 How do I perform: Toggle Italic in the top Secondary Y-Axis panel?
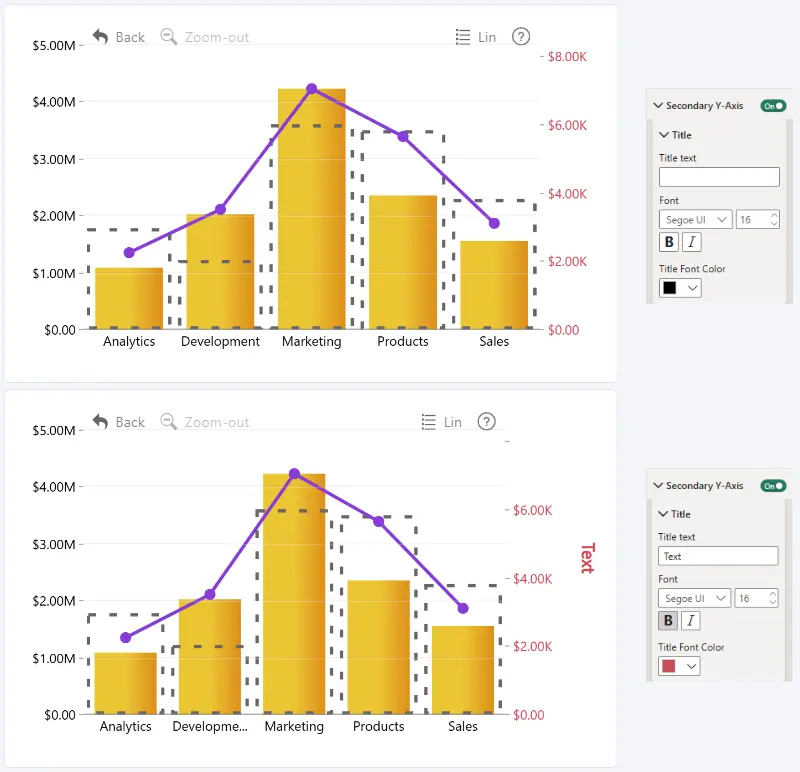pos(691,242)
